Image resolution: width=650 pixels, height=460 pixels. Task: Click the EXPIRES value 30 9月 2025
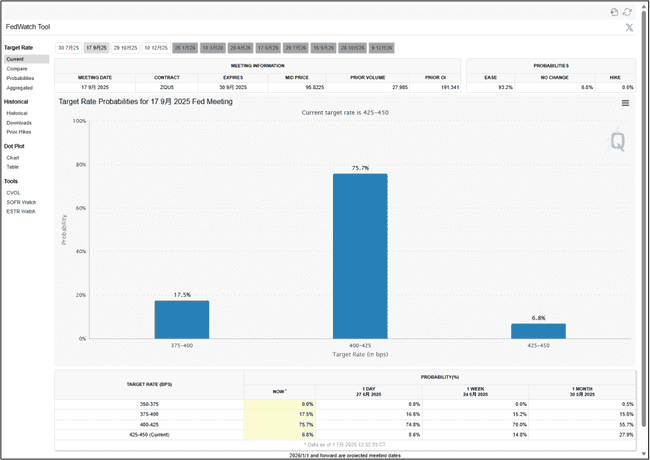(x=233, y=87)
